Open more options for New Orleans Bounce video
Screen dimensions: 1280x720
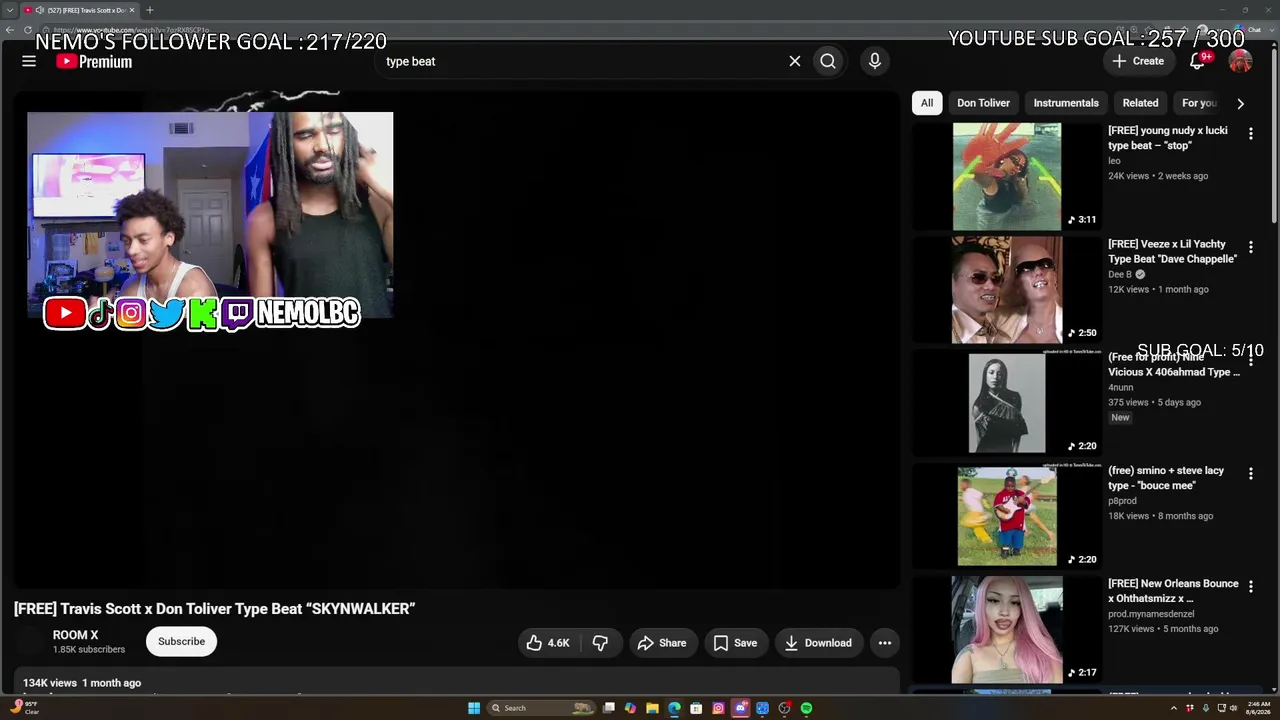tap(1250, 587)
